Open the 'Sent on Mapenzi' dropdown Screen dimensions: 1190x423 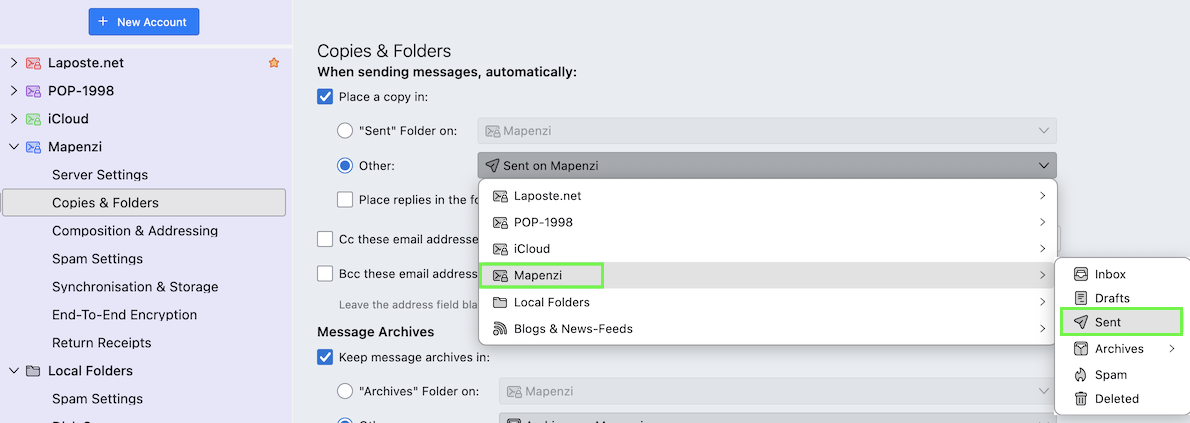[x=766, y=165]
